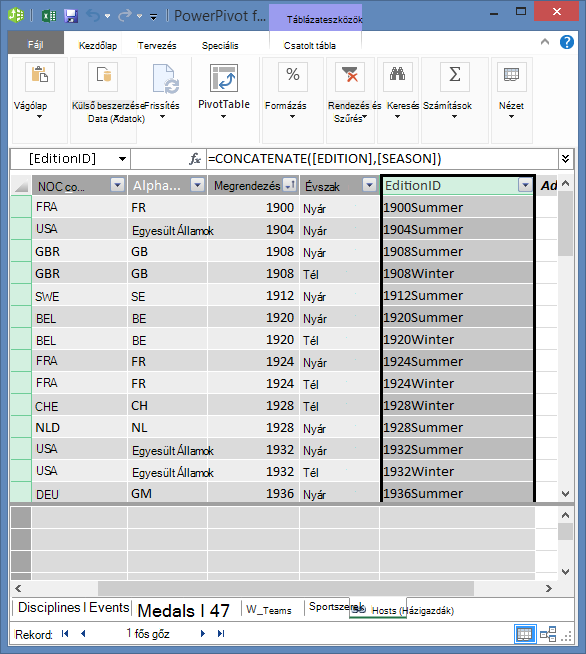The height and width of the screenshot is (654, 586).
Task: Go to next record arrow
Action: [x=203, y=634]
